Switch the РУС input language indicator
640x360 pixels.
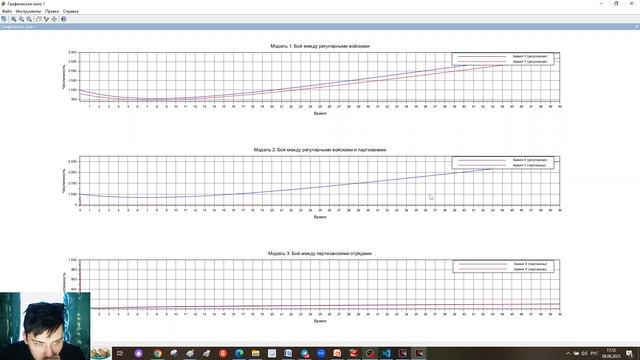594,353
